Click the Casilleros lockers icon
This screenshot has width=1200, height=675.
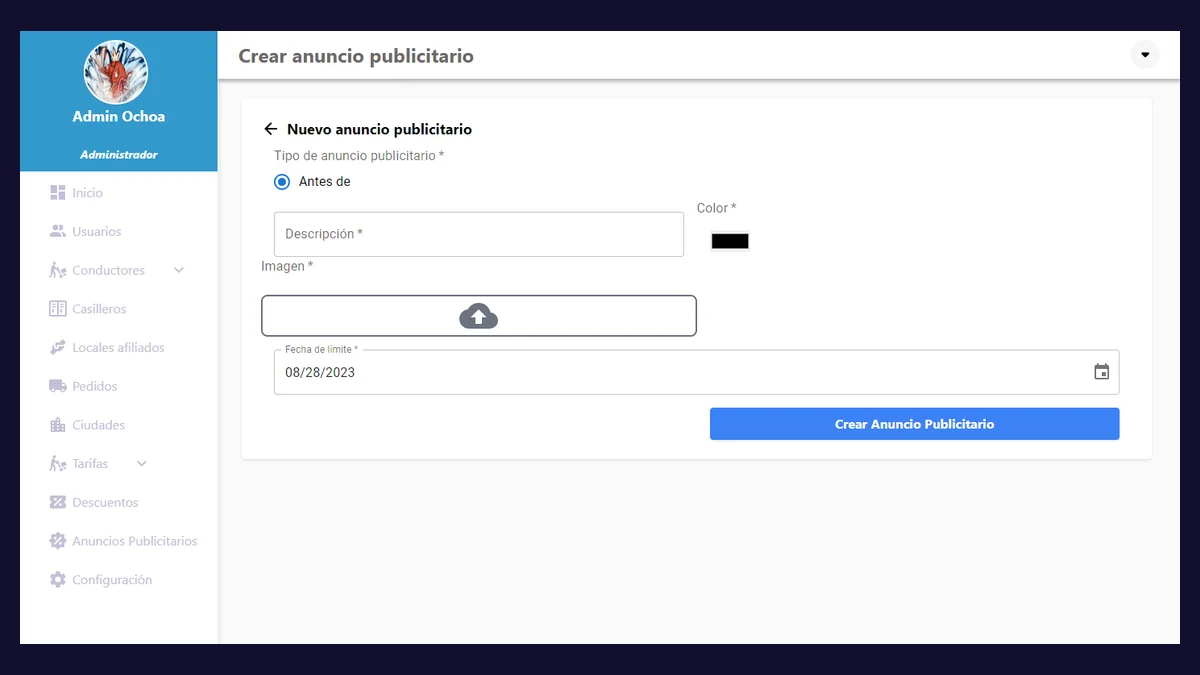point(57,309)
